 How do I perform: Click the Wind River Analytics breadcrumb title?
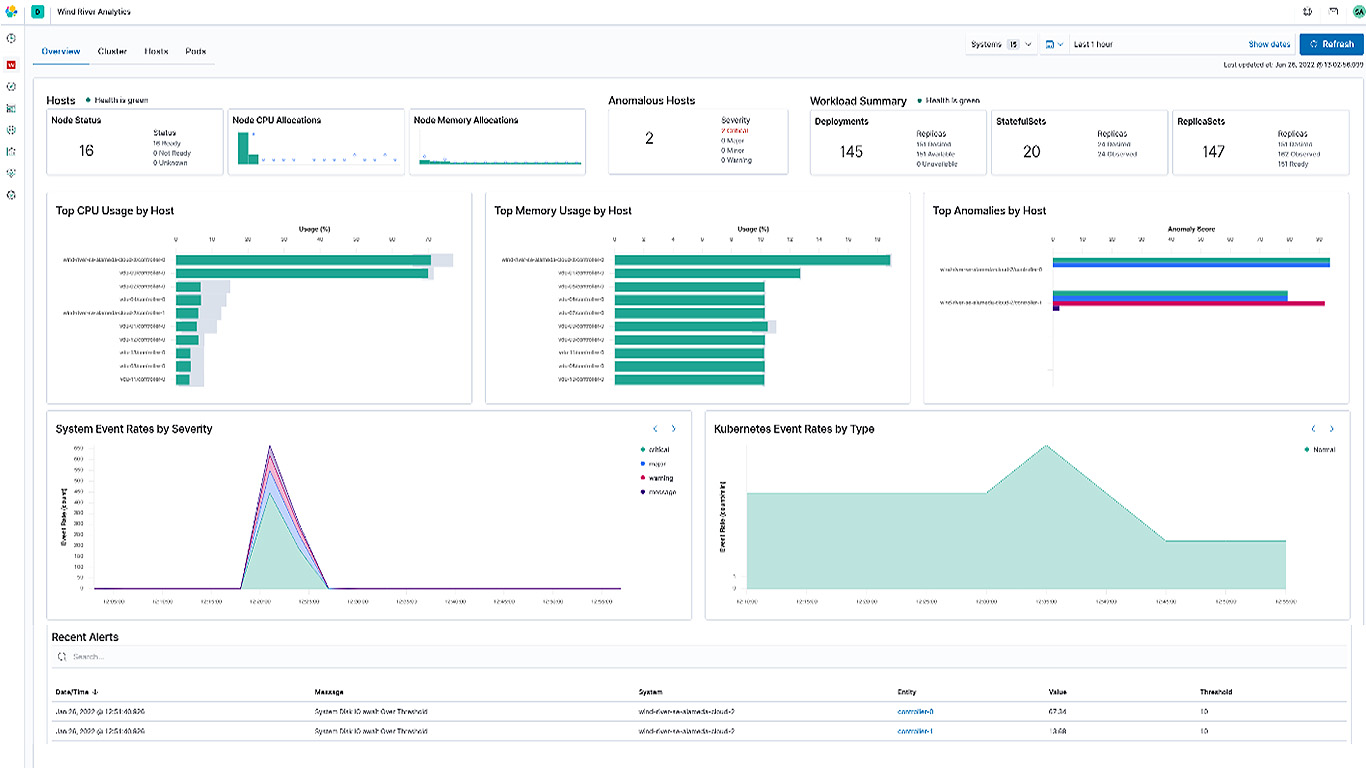pyautogui.click(x=94, y=12)
